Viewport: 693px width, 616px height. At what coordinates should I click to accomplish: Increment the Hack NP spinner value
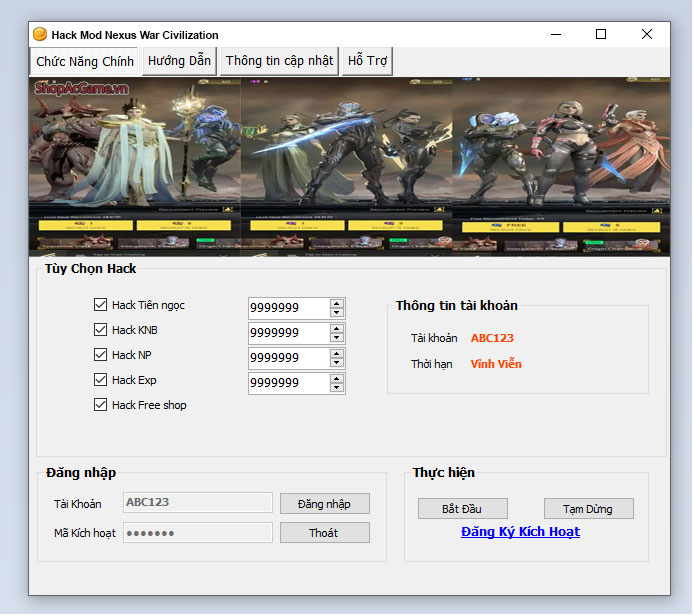tap(337, 354)
